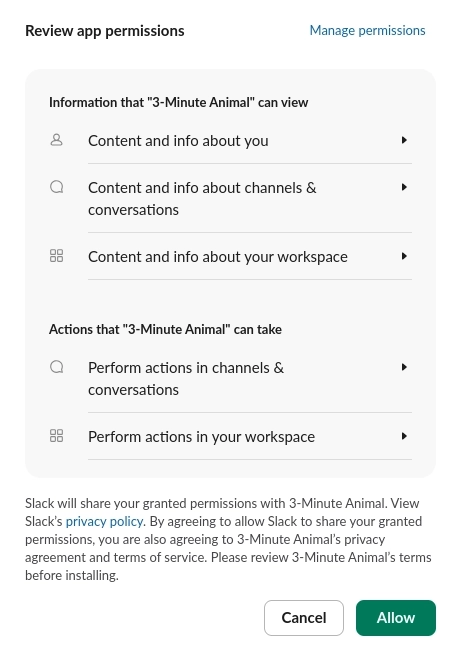This screenshot has height=659, width=457.
Task: Select 'Perform actions in channels & conversations' text
Action: 186,379
